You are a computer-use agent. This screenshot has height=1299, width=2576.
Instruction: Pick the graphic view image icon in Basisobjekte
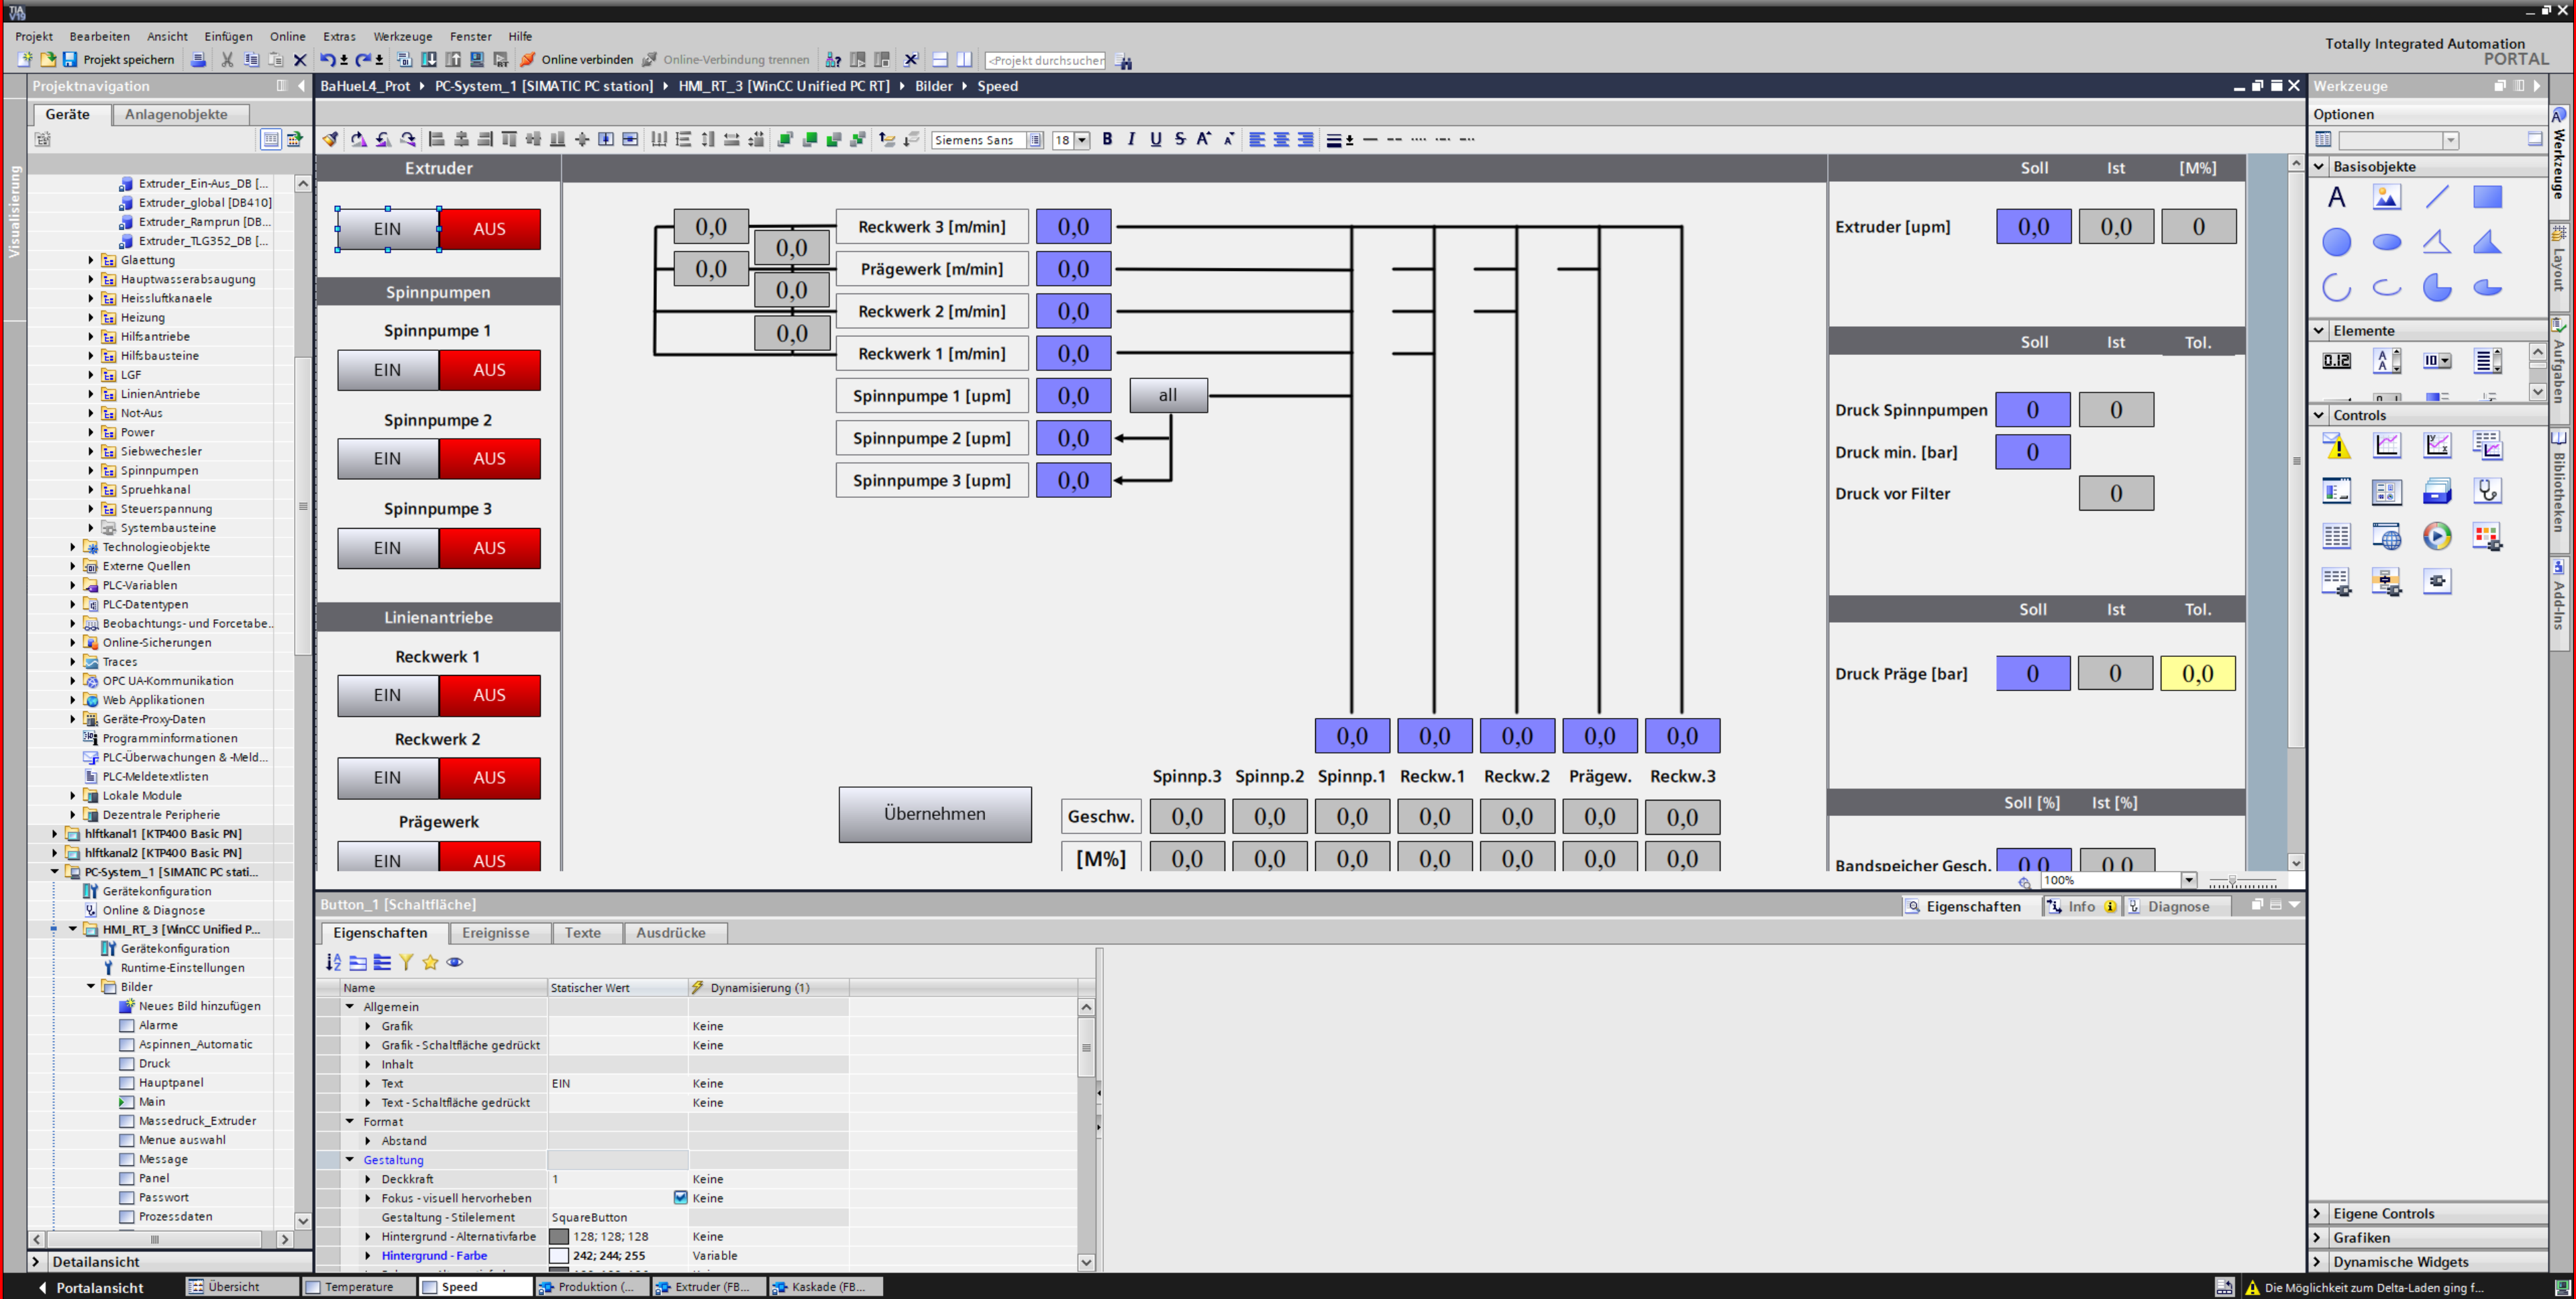point(2386,197)
